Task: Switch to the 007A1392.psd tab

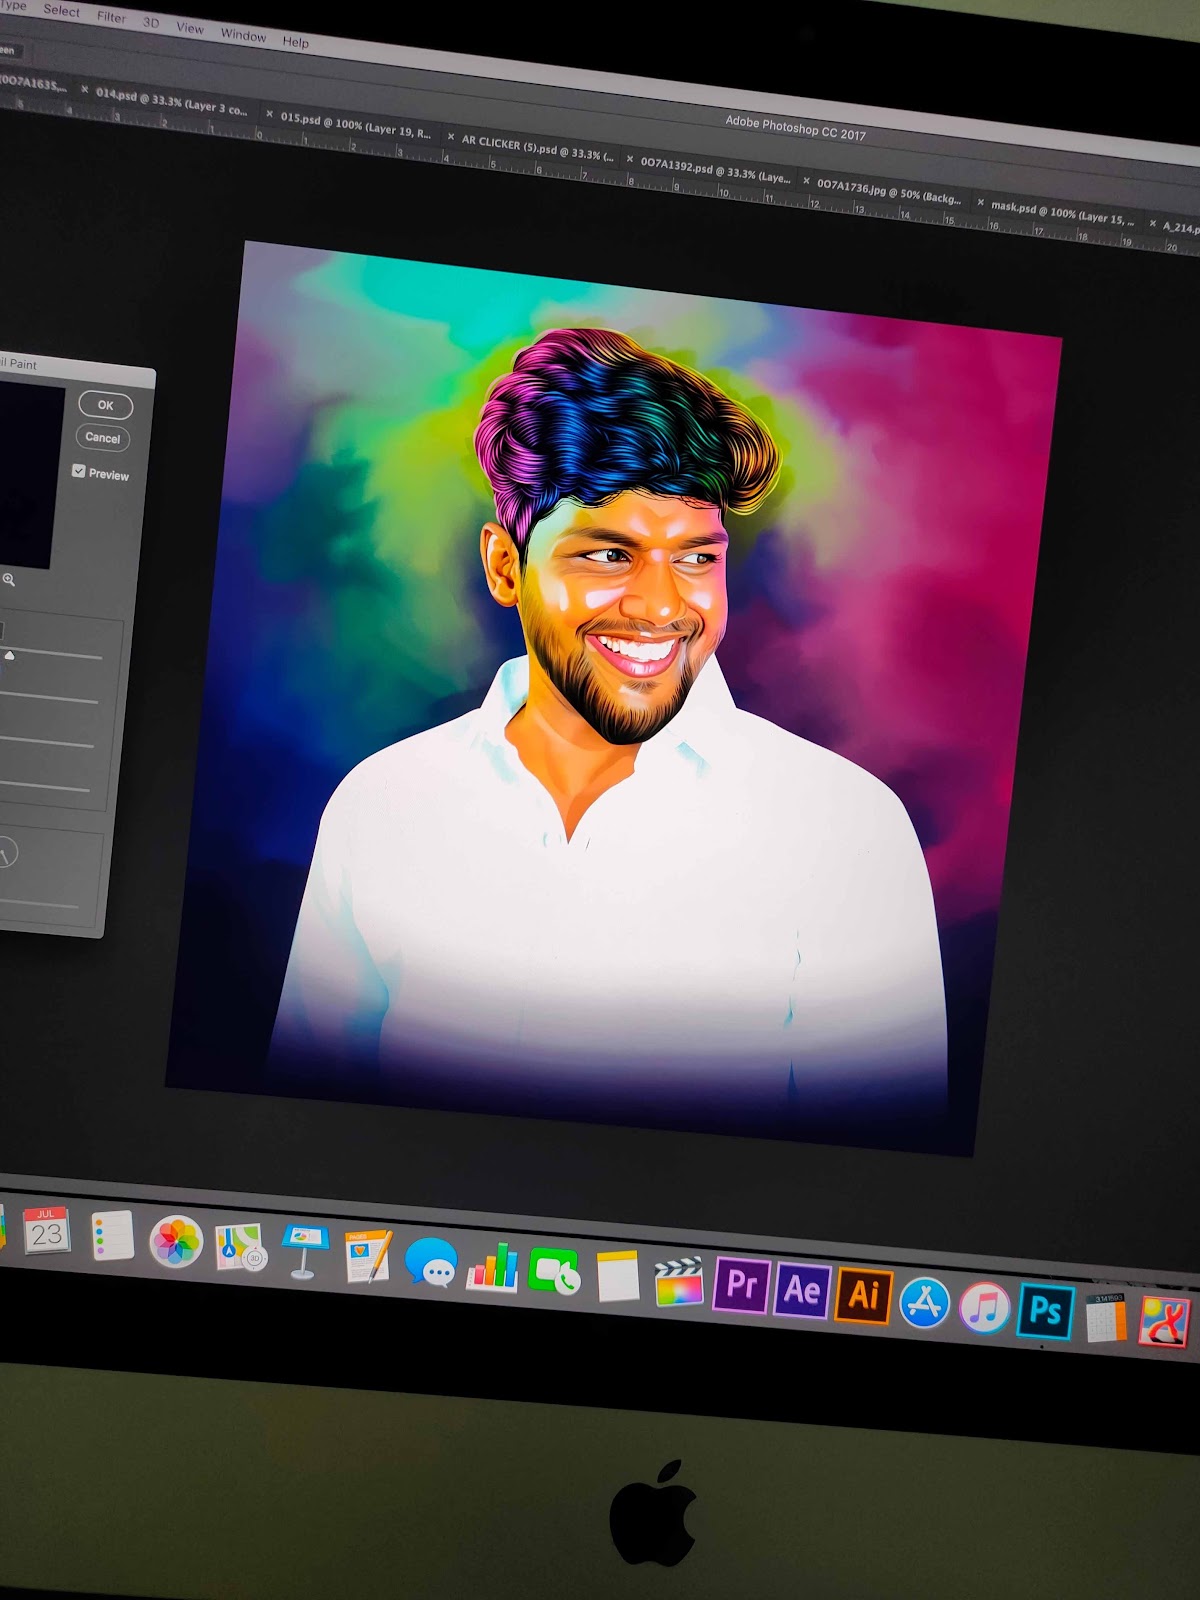Action: click(x=715, y=168)
